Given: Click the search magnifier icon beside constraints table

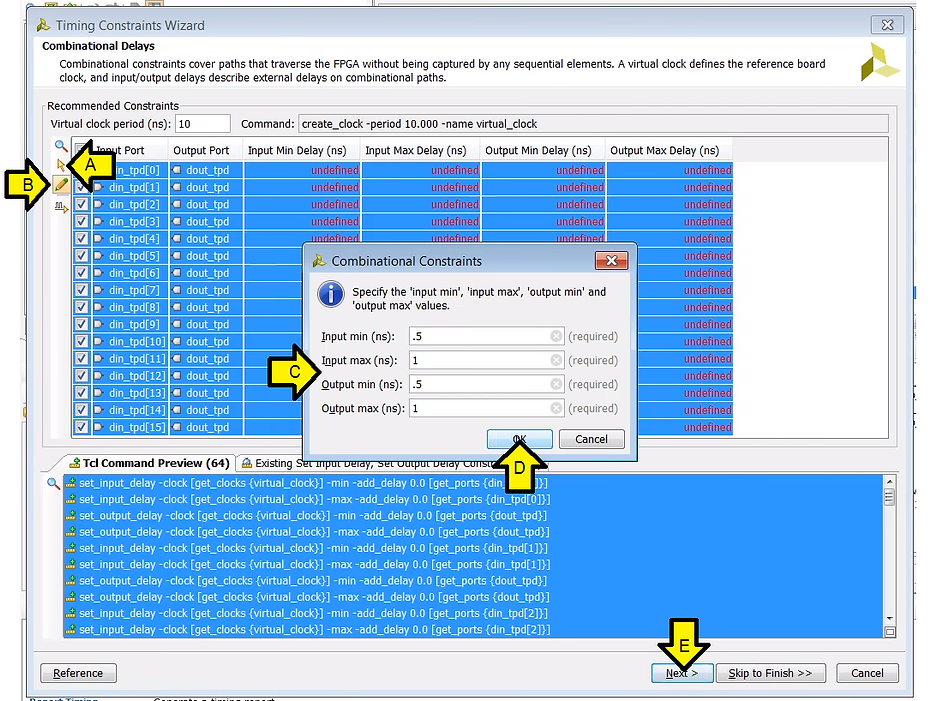Looking at the screenshot, I should tap(61, 147).
